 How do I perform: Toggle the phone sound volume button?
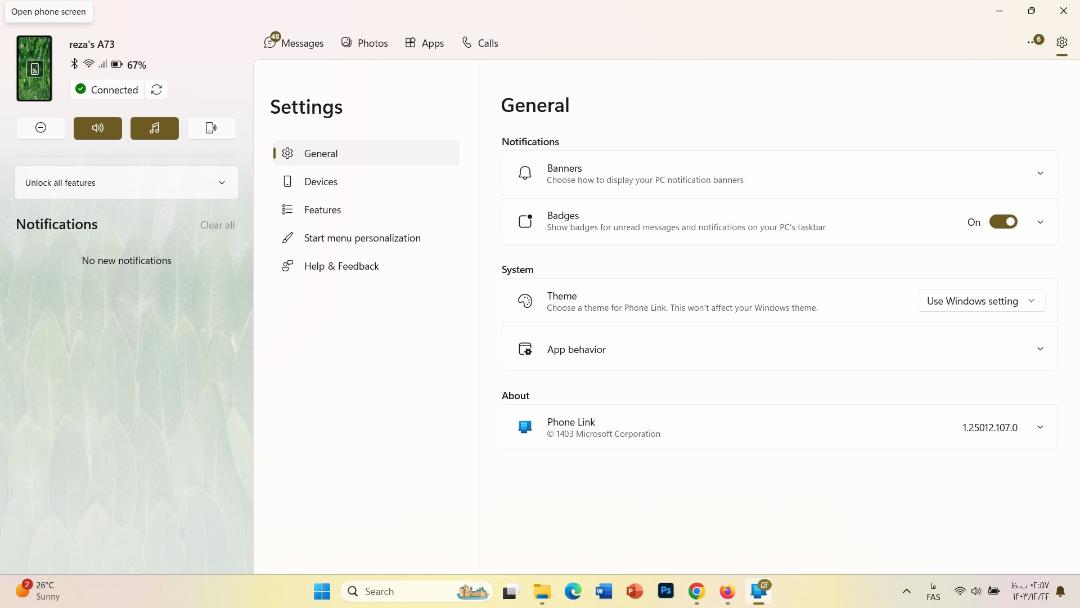click(98, 128)
